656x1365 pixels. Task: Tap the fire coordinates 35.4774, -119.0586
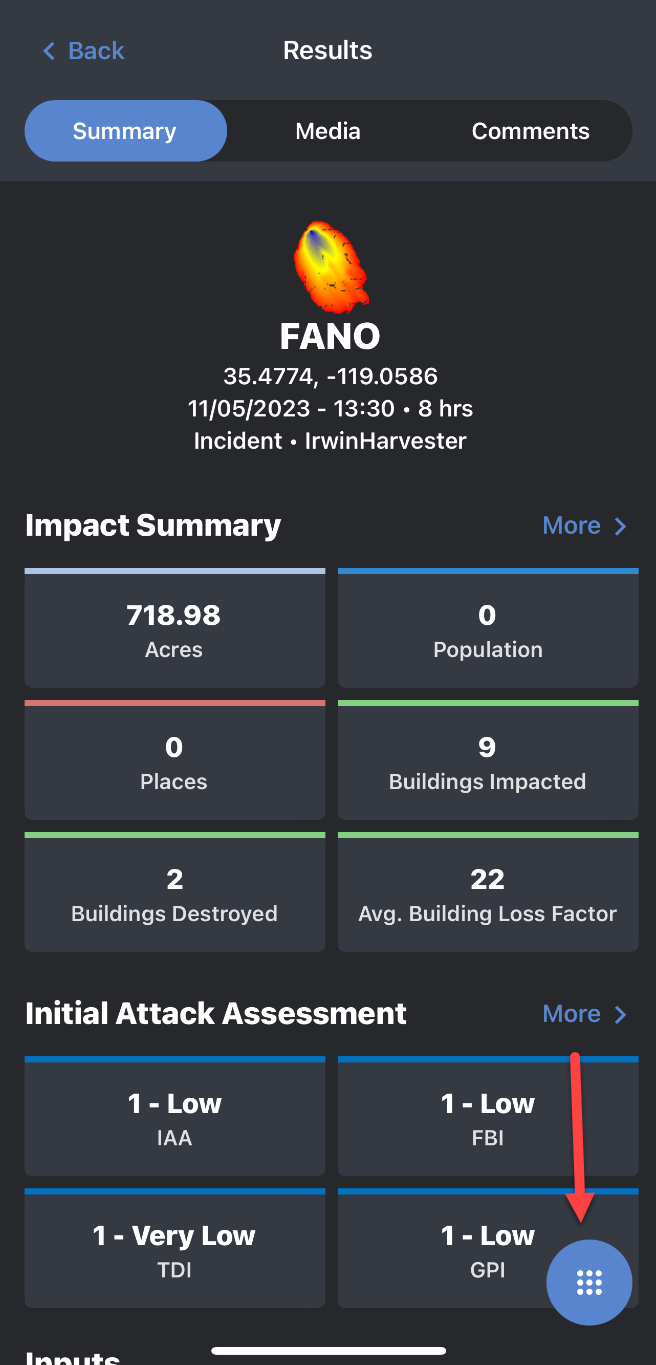(330, 377)
